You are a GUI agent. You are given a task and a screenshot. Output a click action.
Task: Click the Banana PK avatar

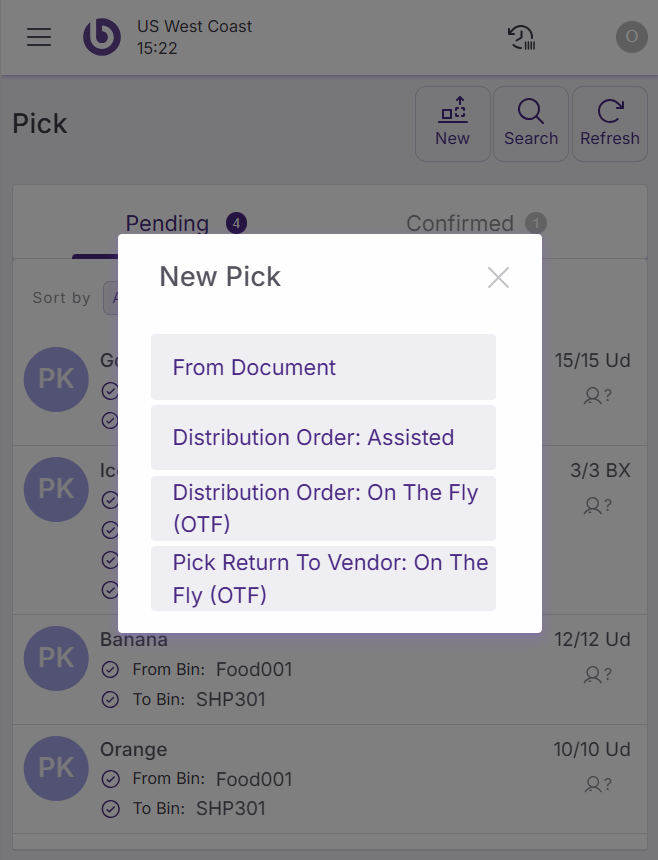56,658
